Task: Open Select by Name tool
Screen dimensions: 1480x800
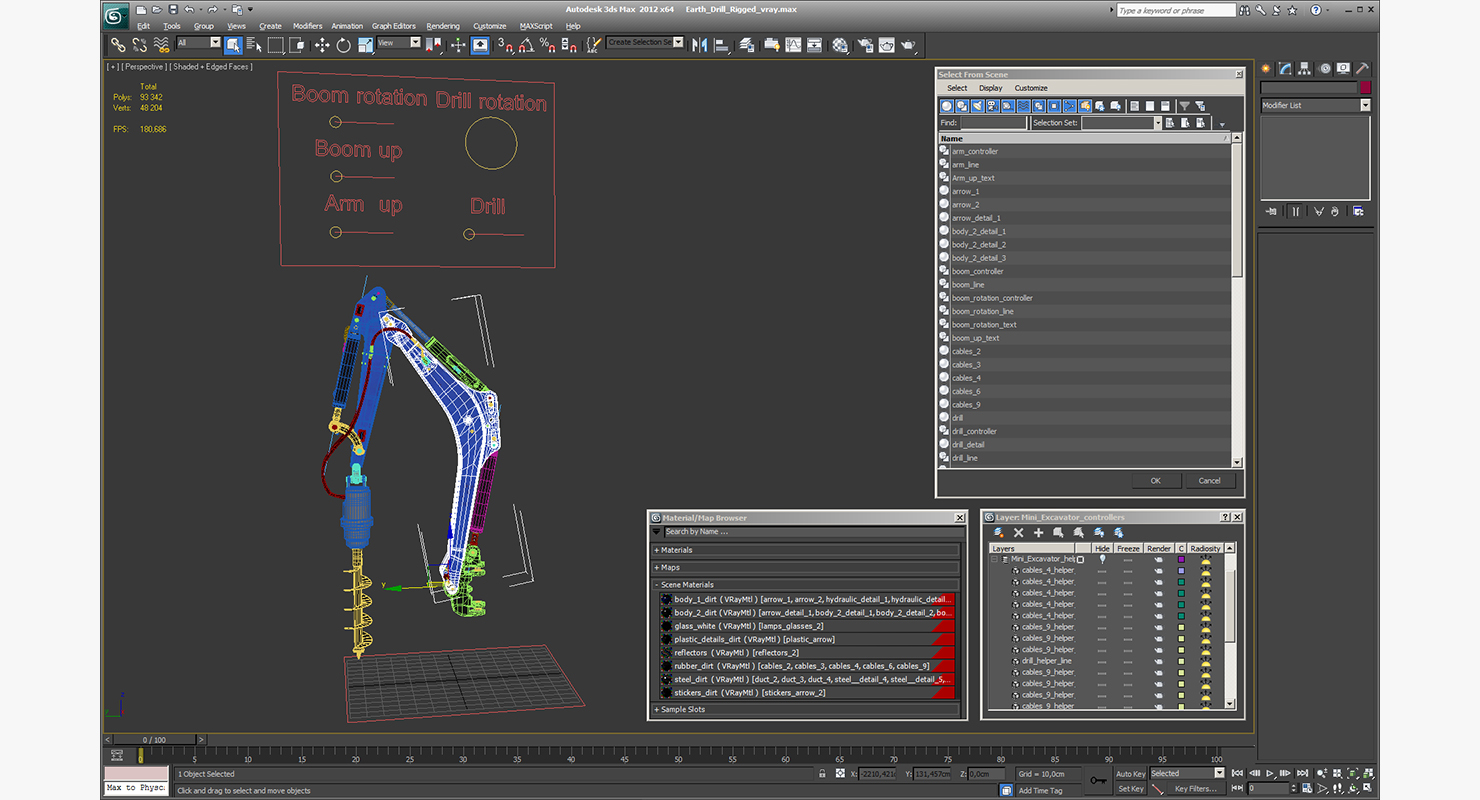Action: (253, 45)
